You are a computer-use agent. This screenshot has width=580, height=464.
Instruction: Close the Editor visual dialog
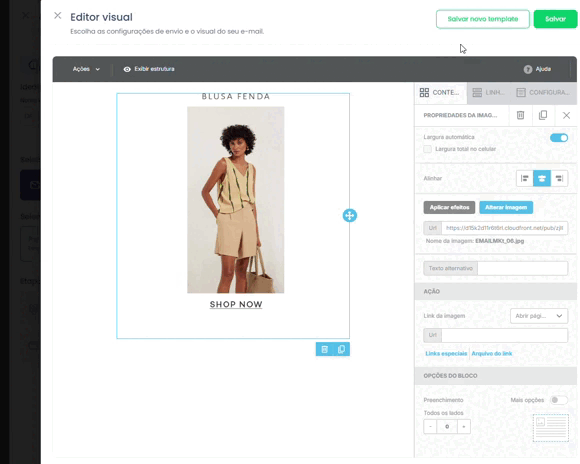[x=57, y=16]
